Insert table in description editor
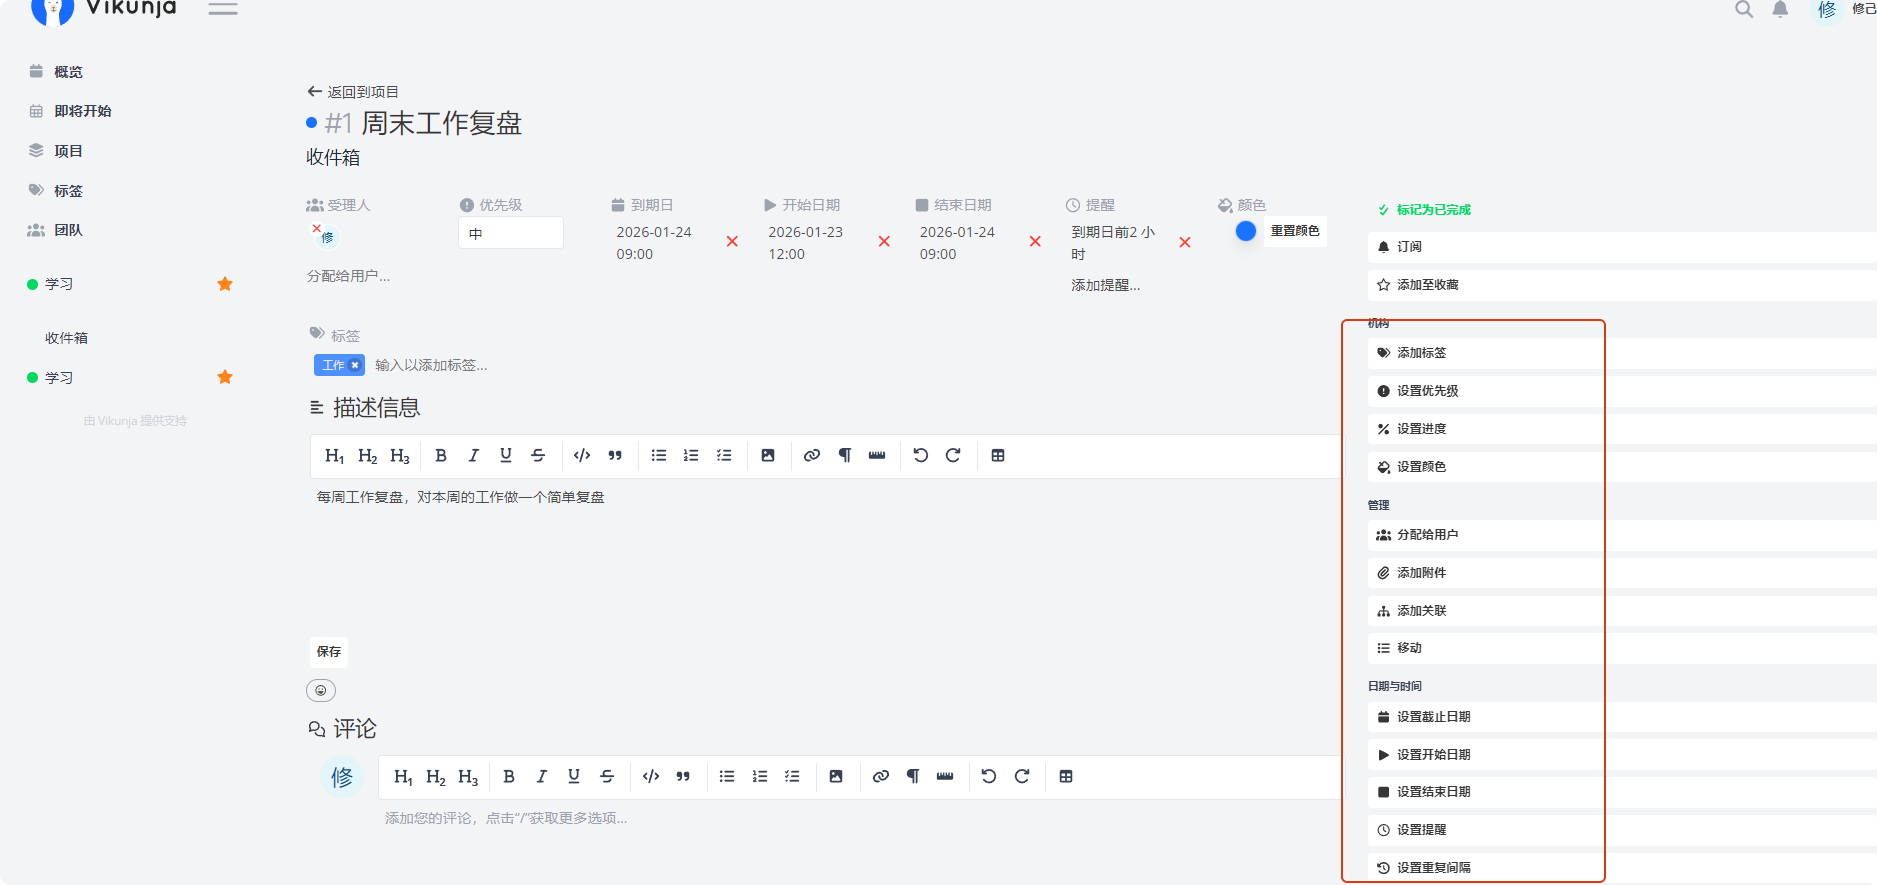 pyautogui.click(x=998, y=456)
